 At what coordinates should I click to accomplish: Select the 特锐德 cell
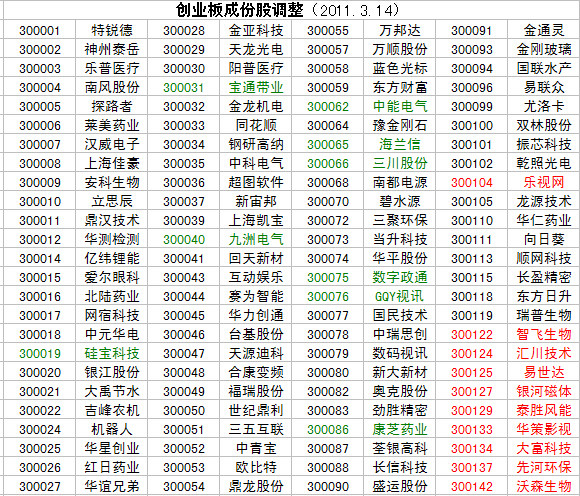(112, 30)
